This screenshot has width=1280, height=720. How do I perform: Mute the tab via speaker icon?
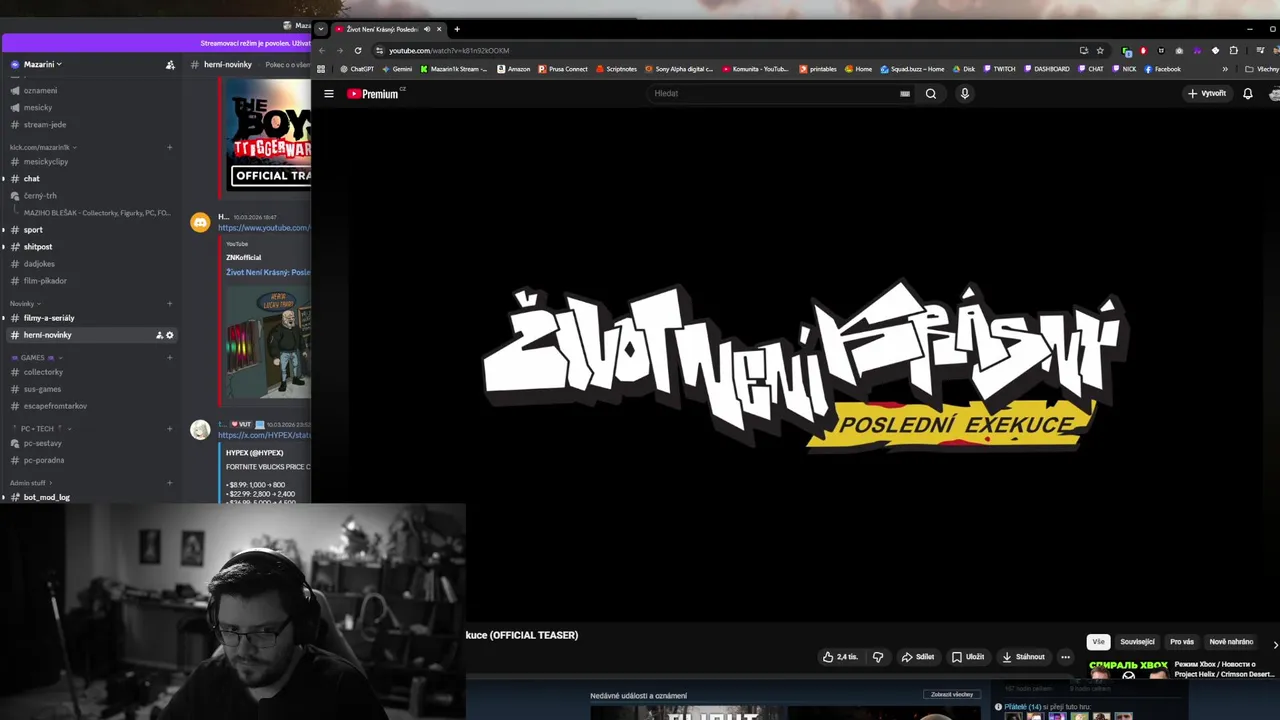coord(427,29)
